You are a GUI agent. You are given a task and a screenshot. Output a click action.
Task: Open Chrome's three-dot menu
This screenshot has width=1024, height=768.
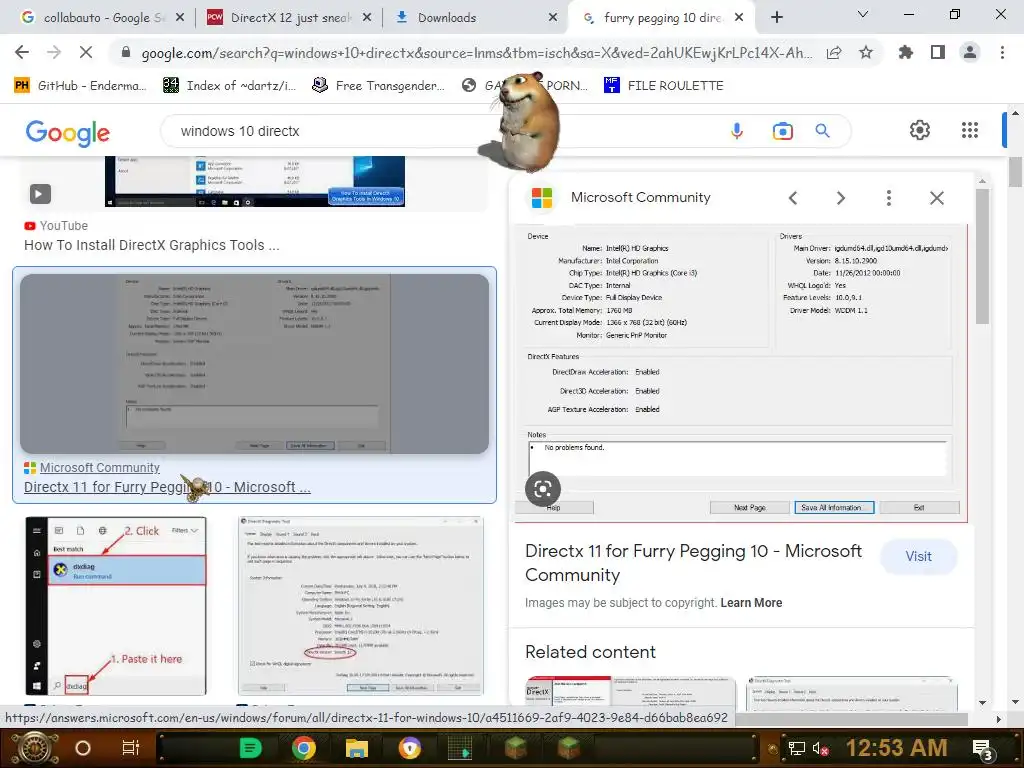(x=1002, y=52)
